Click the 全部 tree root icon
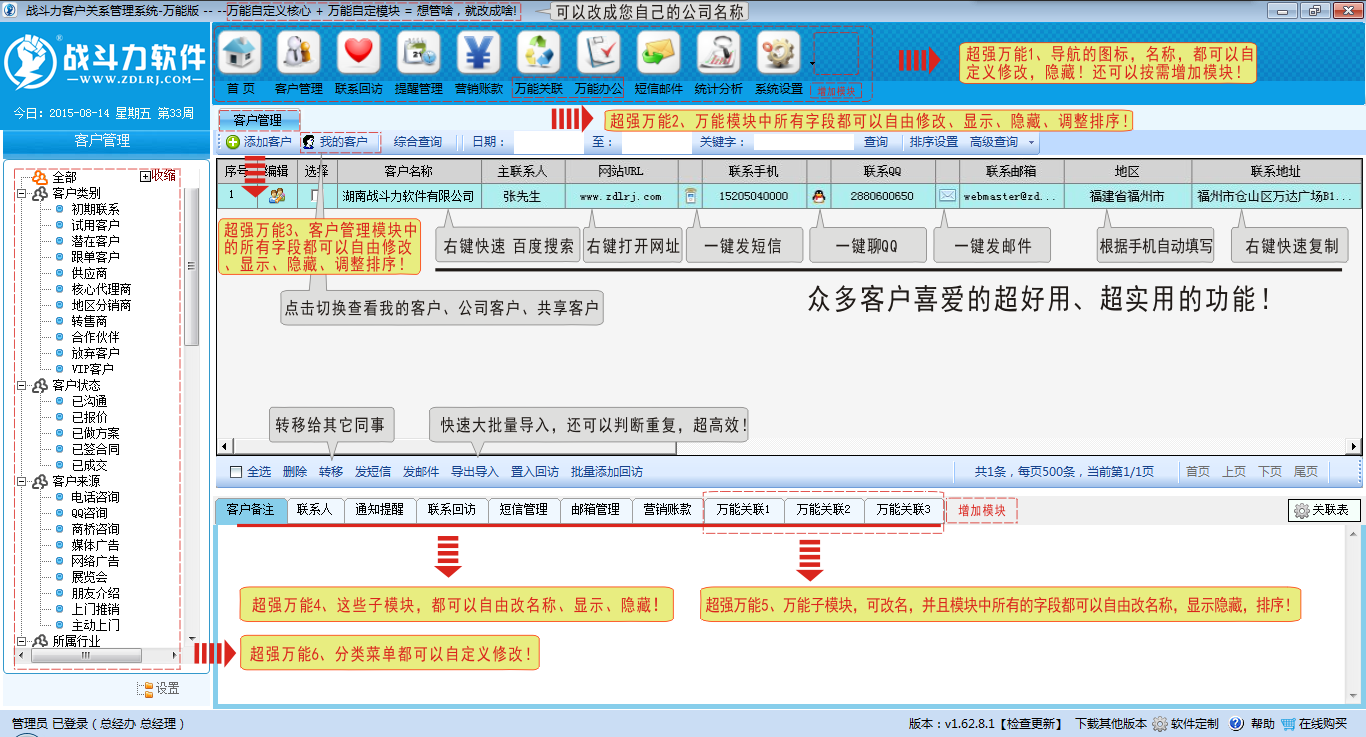The height and width of the screenshot is (737, 1366). point(40,177)
